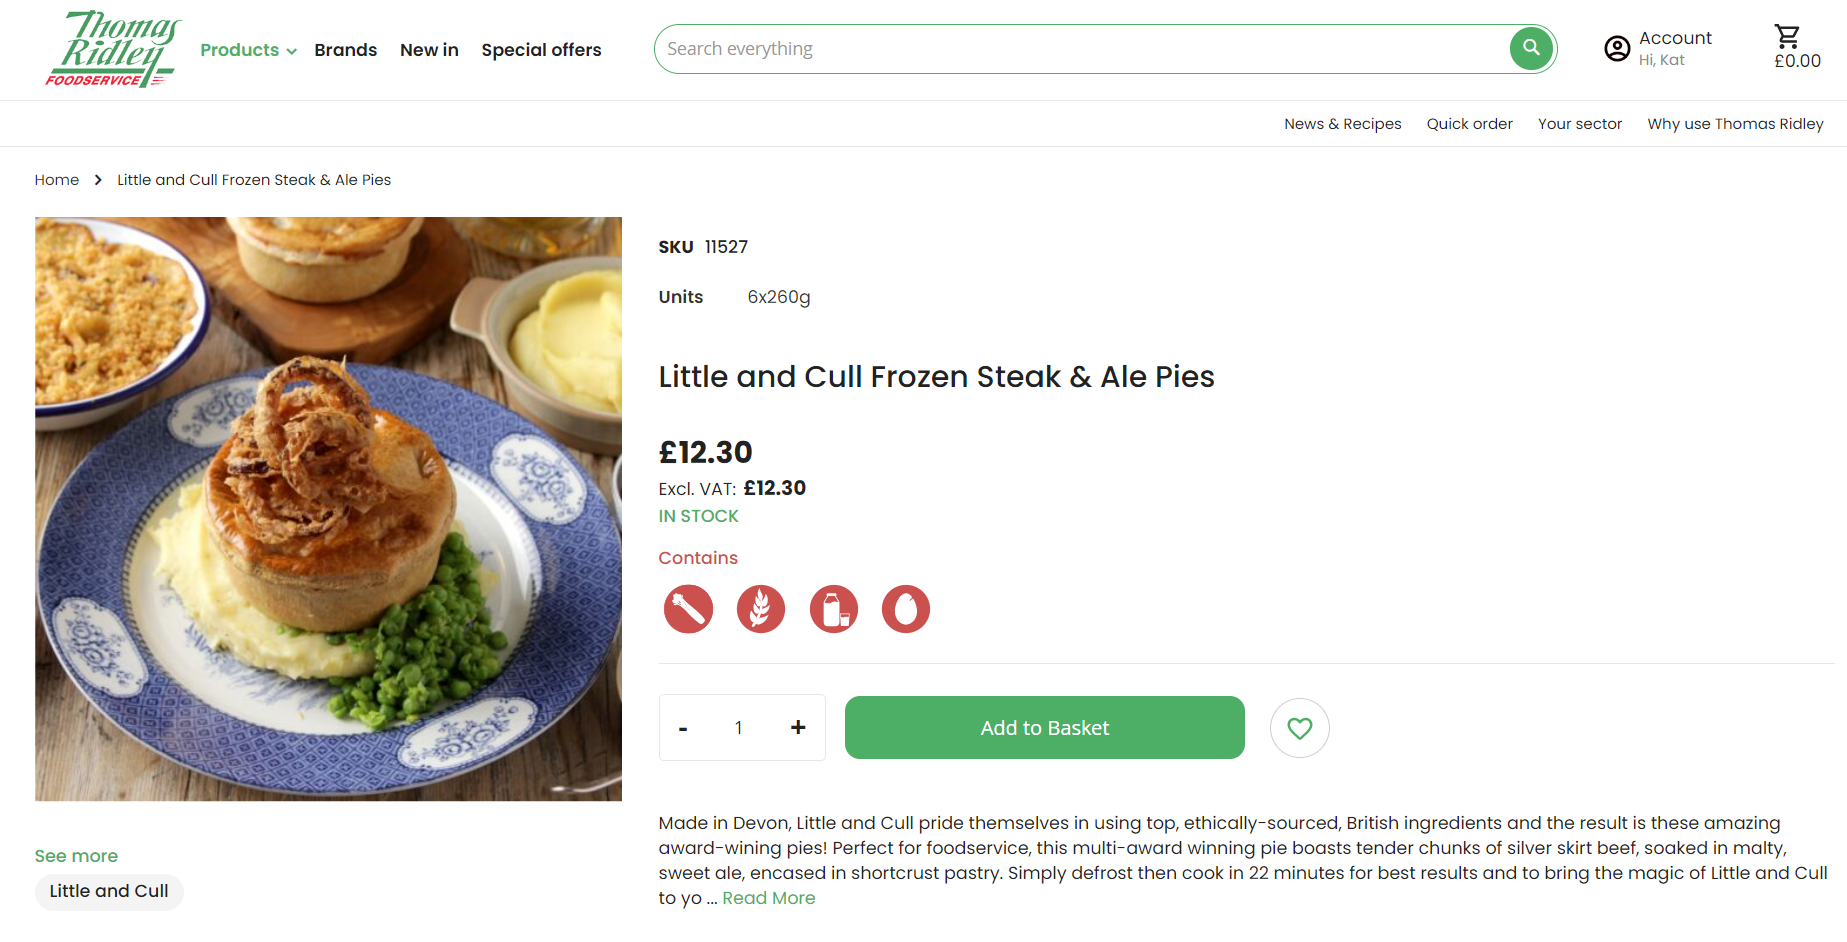Click the green search magnifier button
The height and width of the screenshot is (942, 1847).
1531,48
